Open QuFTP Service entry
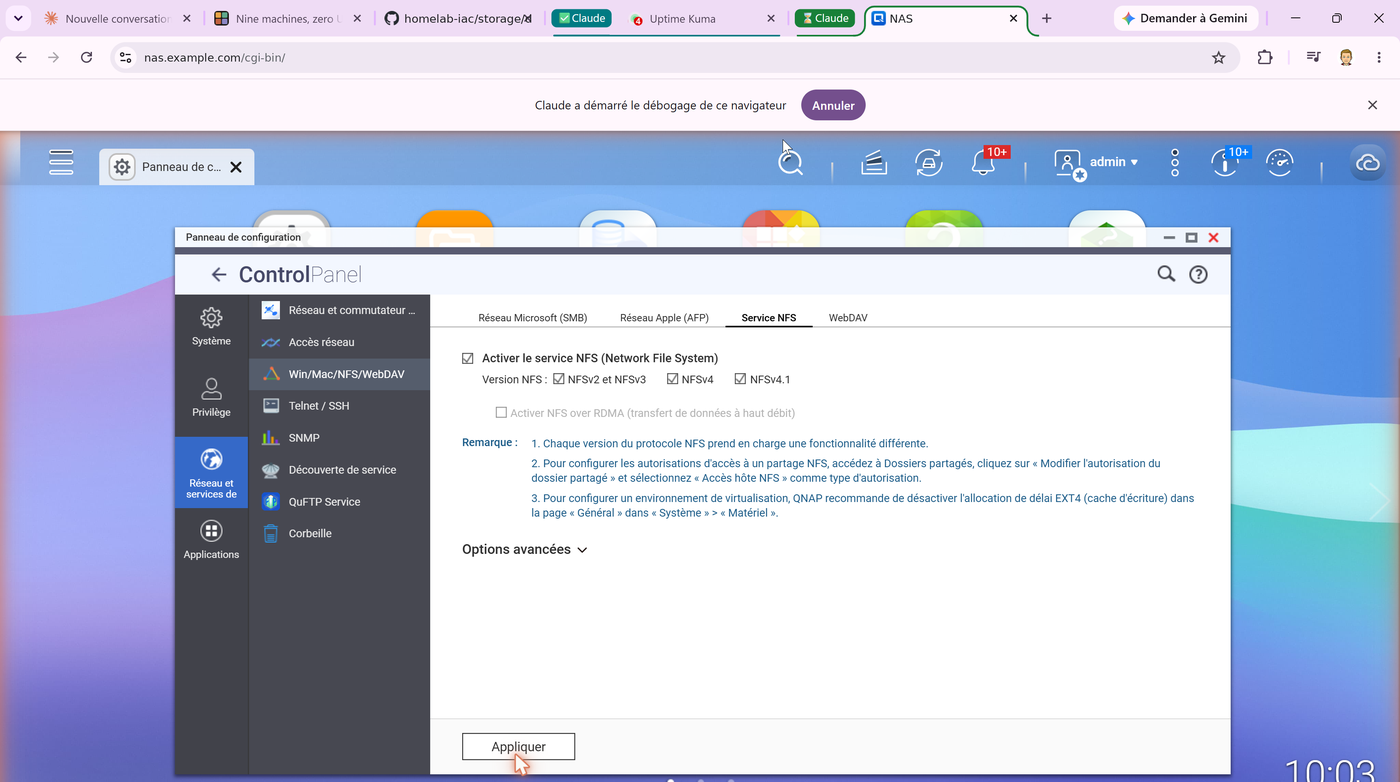Screen dimensions: 1400x782 (339, 502)
